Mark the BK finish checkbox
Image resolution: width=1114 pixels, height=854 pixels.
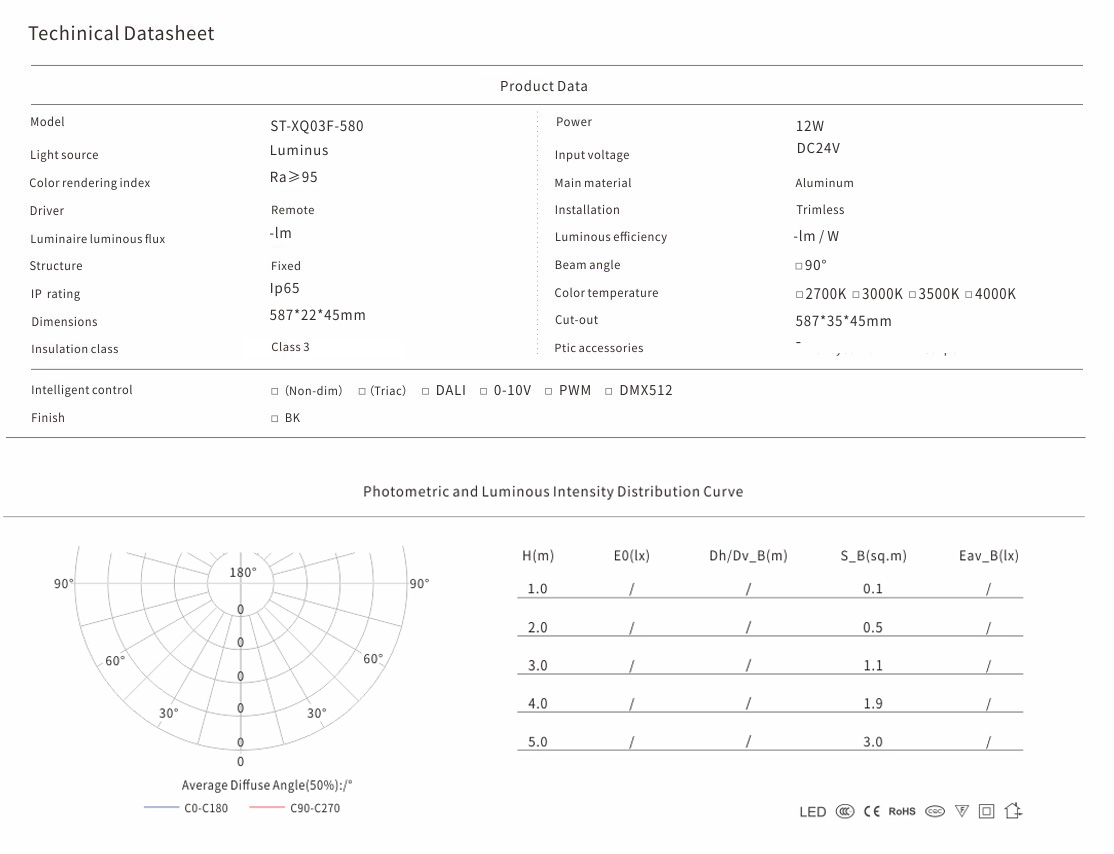[x=275, y=419]
